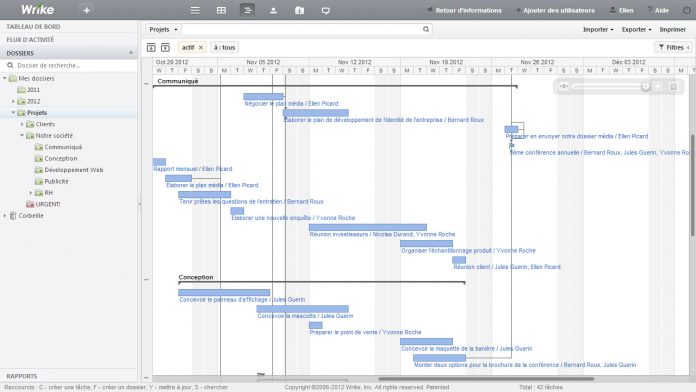Image resolution: width=696 pixels, height=392 pixels.
Task: Collapse the Communiqué group in the Gantt
Action: click(x=146, y=83)
